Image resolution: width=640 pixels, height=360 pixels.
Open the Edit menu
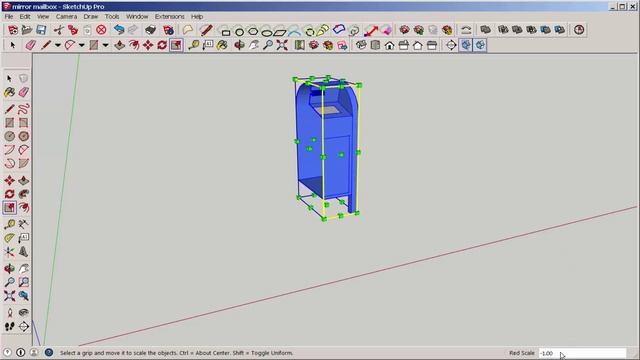coord(25,16)
